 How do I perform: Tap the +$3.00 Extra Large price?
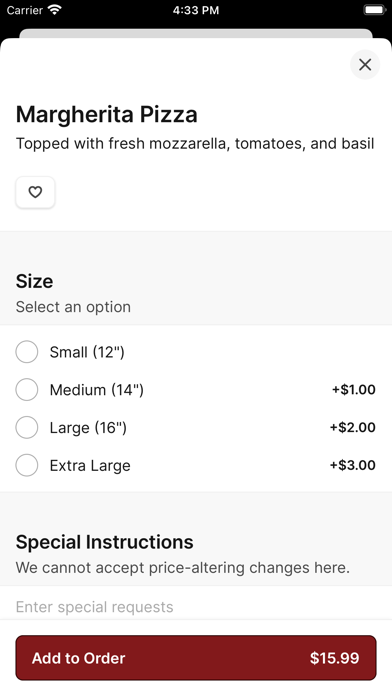click(352, 465)
